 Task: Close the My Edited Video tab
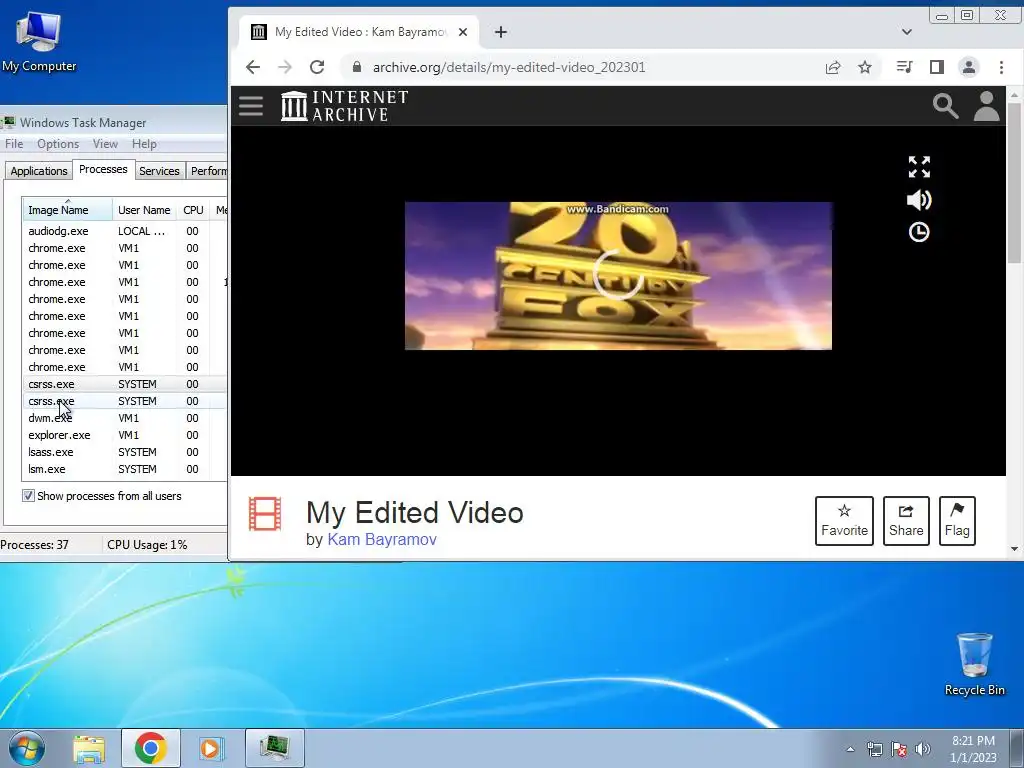(462, 31)
